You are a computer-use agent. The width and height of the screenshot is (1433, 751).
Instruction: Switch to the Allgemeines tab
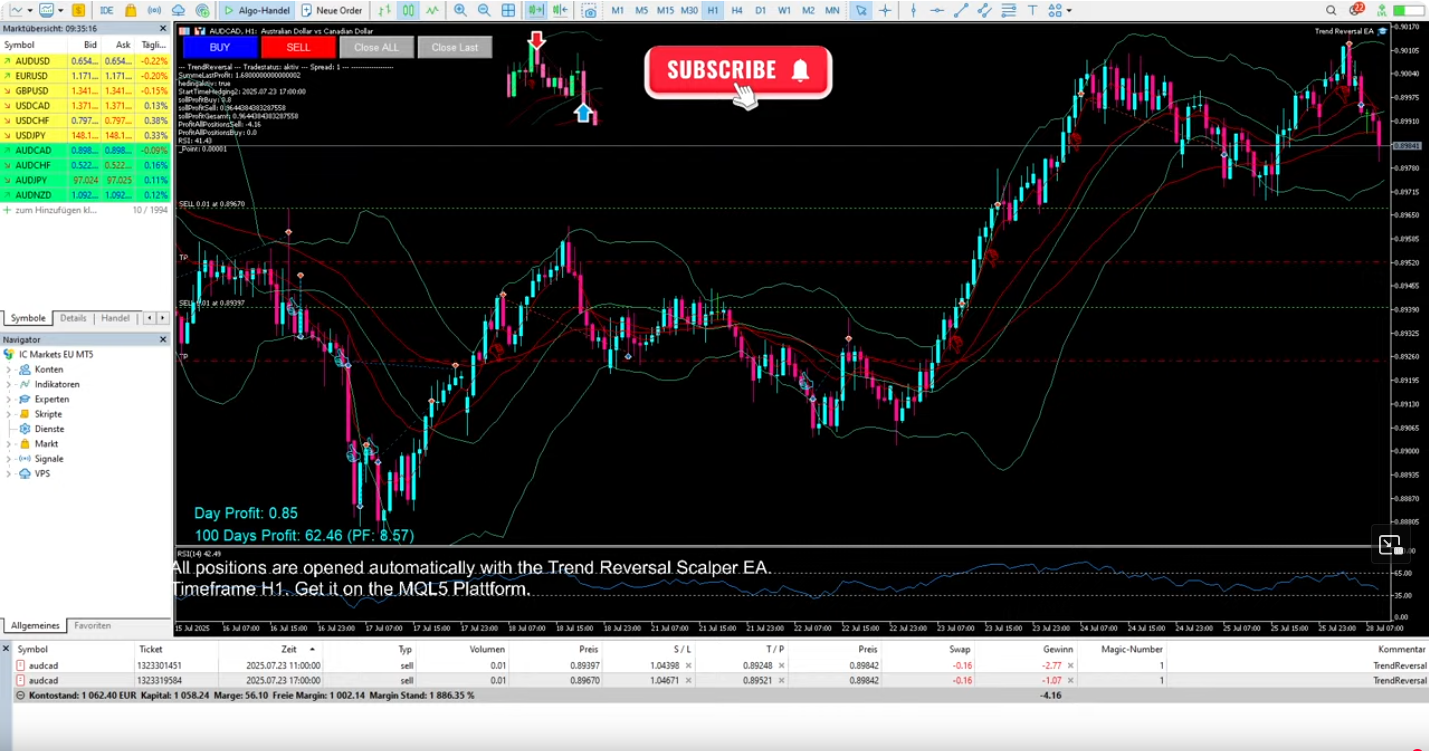click(x=35, y=626)
